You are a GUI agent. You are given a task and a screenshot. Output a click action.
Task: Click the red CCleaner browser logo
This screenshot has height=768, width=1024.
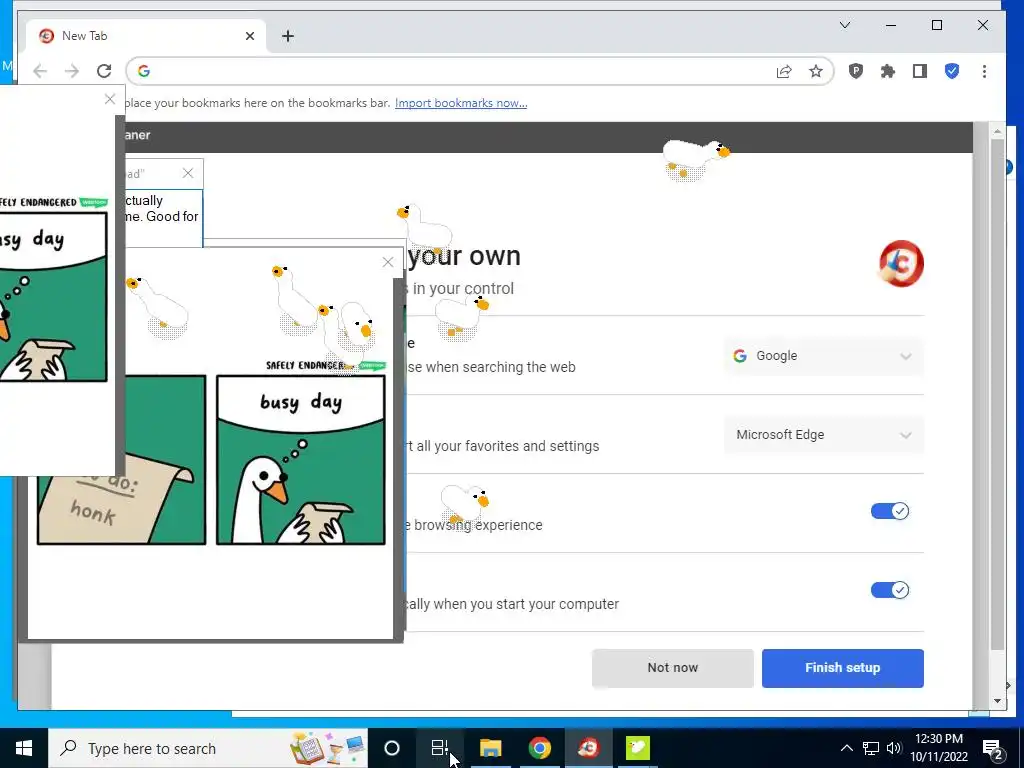(x=901, y=263)
